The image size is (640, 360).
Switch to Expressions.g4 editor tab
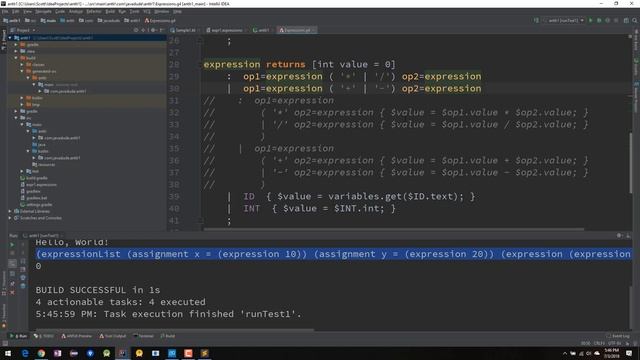pos(298,30)
